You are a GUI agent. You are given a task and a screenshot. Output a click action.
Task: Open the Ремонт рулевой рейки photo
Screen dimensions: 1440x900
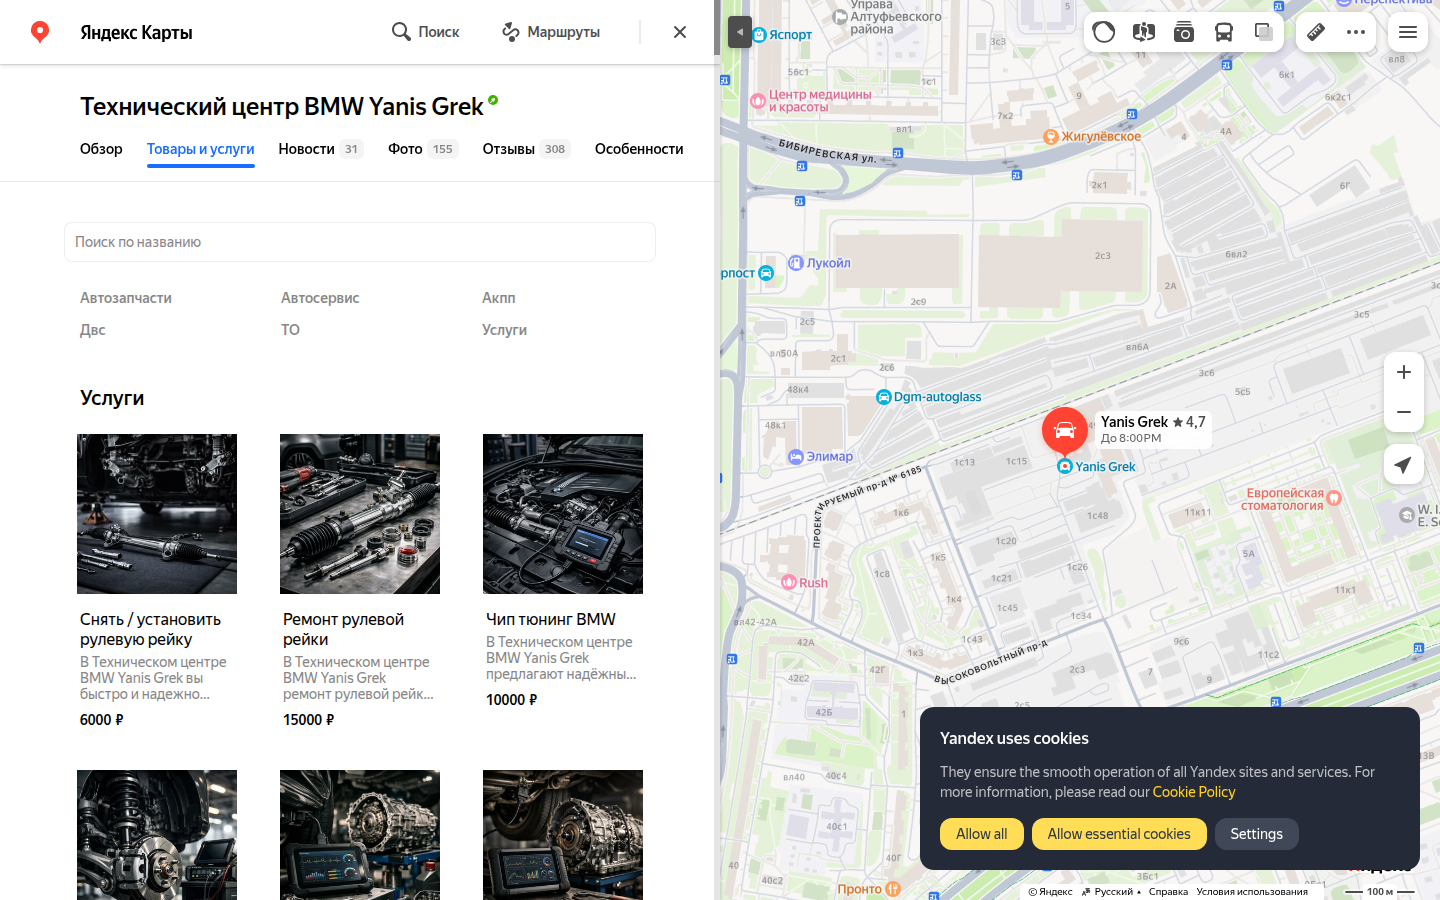360,514
